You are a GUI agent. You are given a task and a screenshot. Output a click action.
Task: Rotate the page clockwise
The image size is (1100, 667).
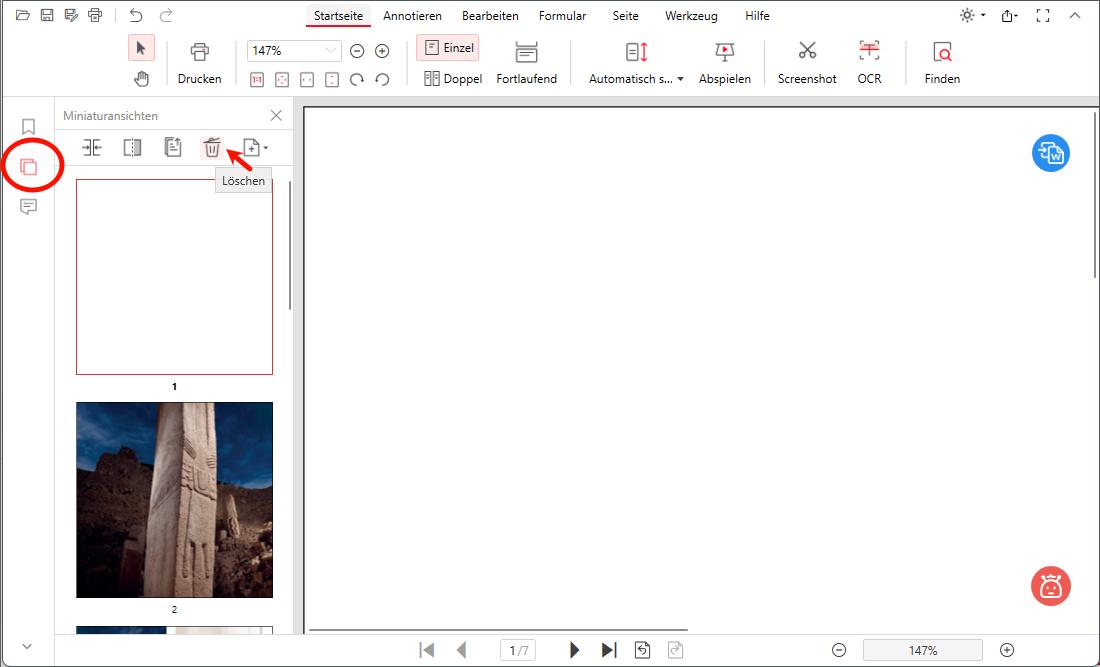pyautogui.click(x=357, y=79)
